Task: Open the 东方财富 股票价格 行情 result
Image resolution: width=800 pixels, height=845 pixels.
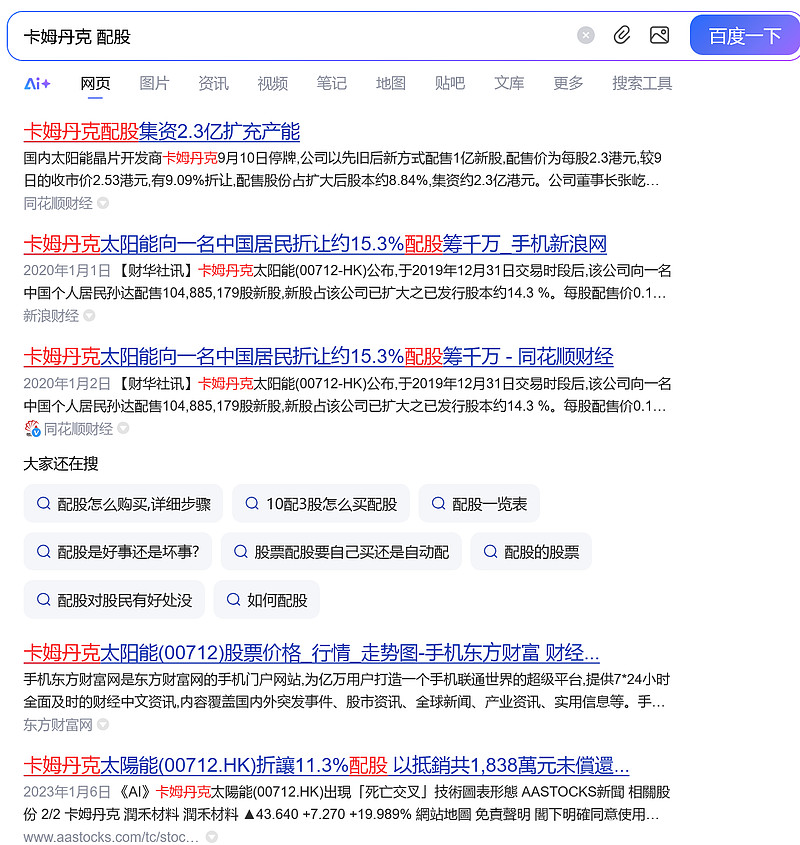Action: pyautogui.click(x=312, y=653)
